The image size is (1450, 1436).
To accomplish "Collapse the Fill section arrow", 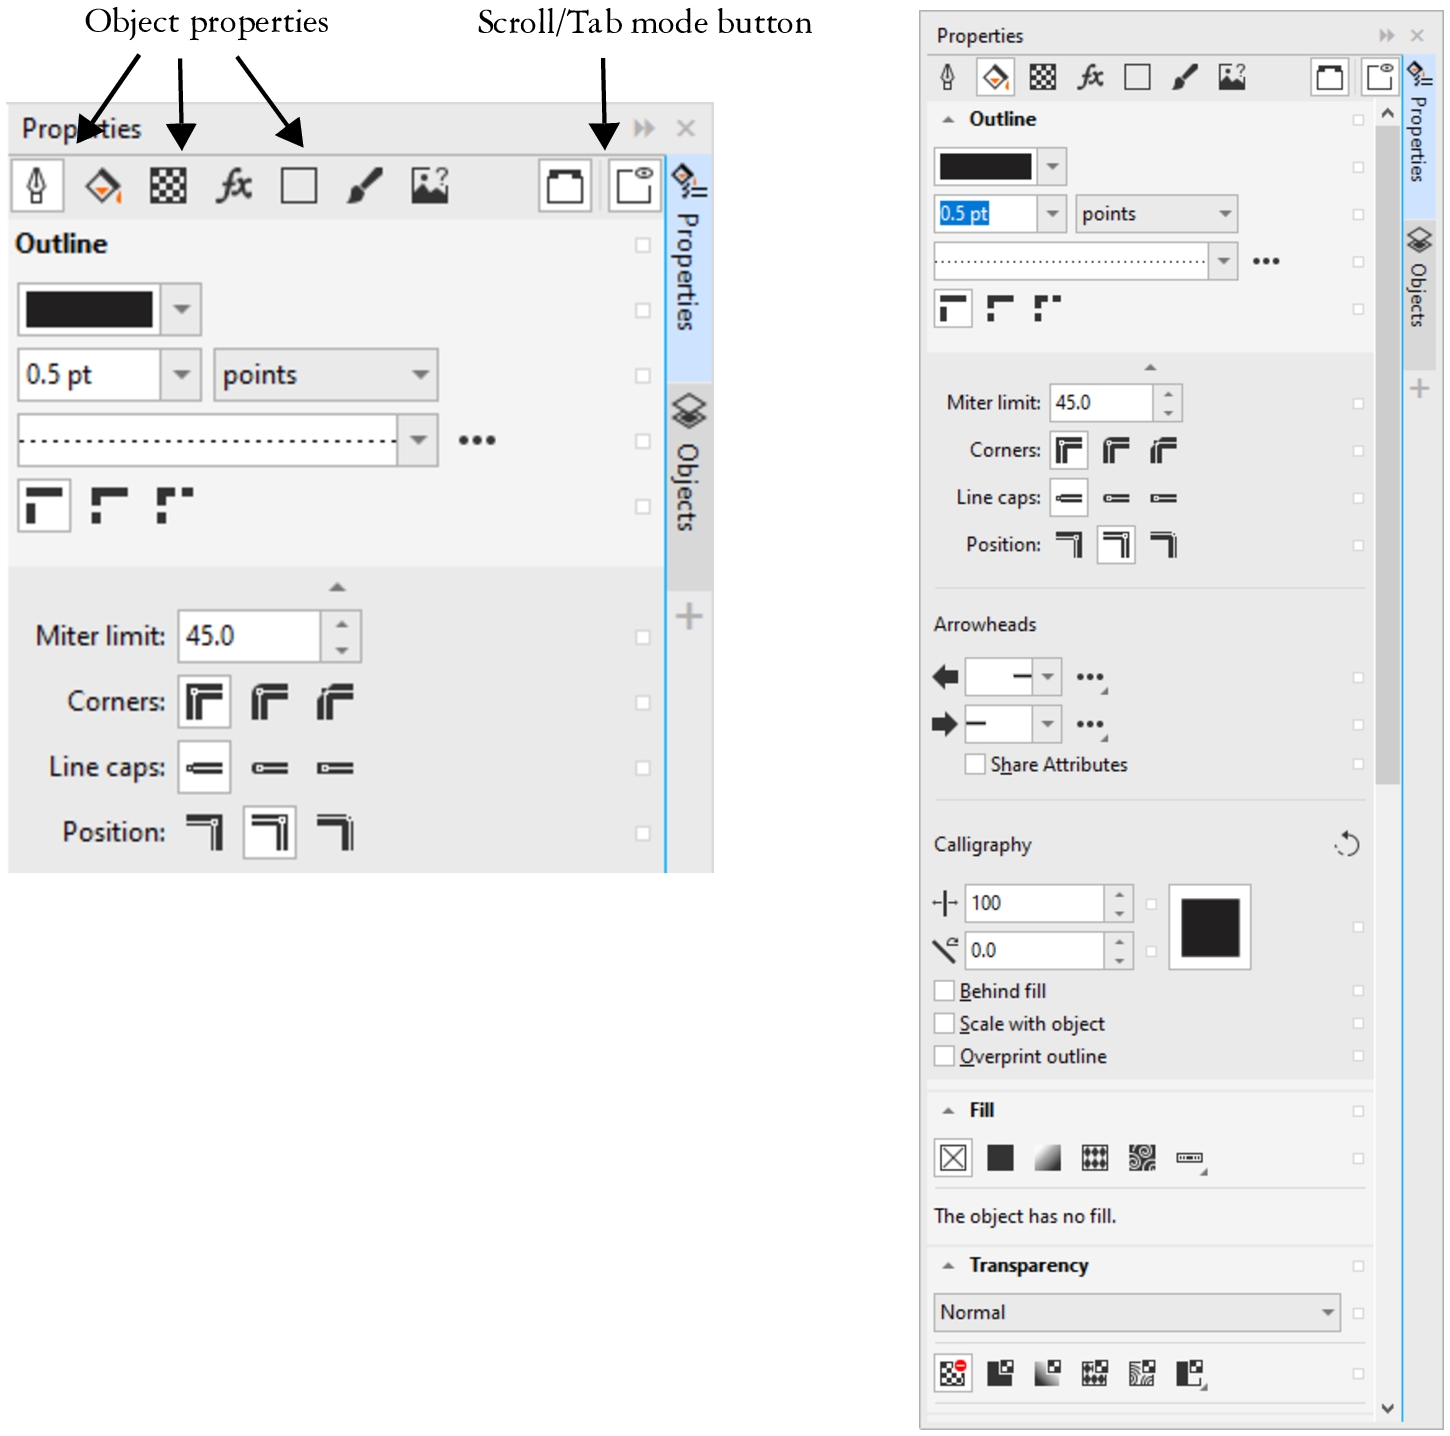I will point(948,1111).
